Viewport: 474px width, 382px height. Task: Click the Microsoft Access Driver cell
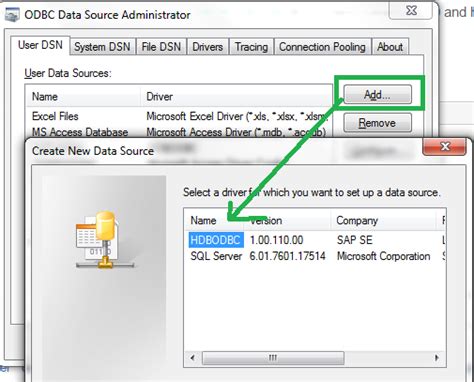click(236, 132)
